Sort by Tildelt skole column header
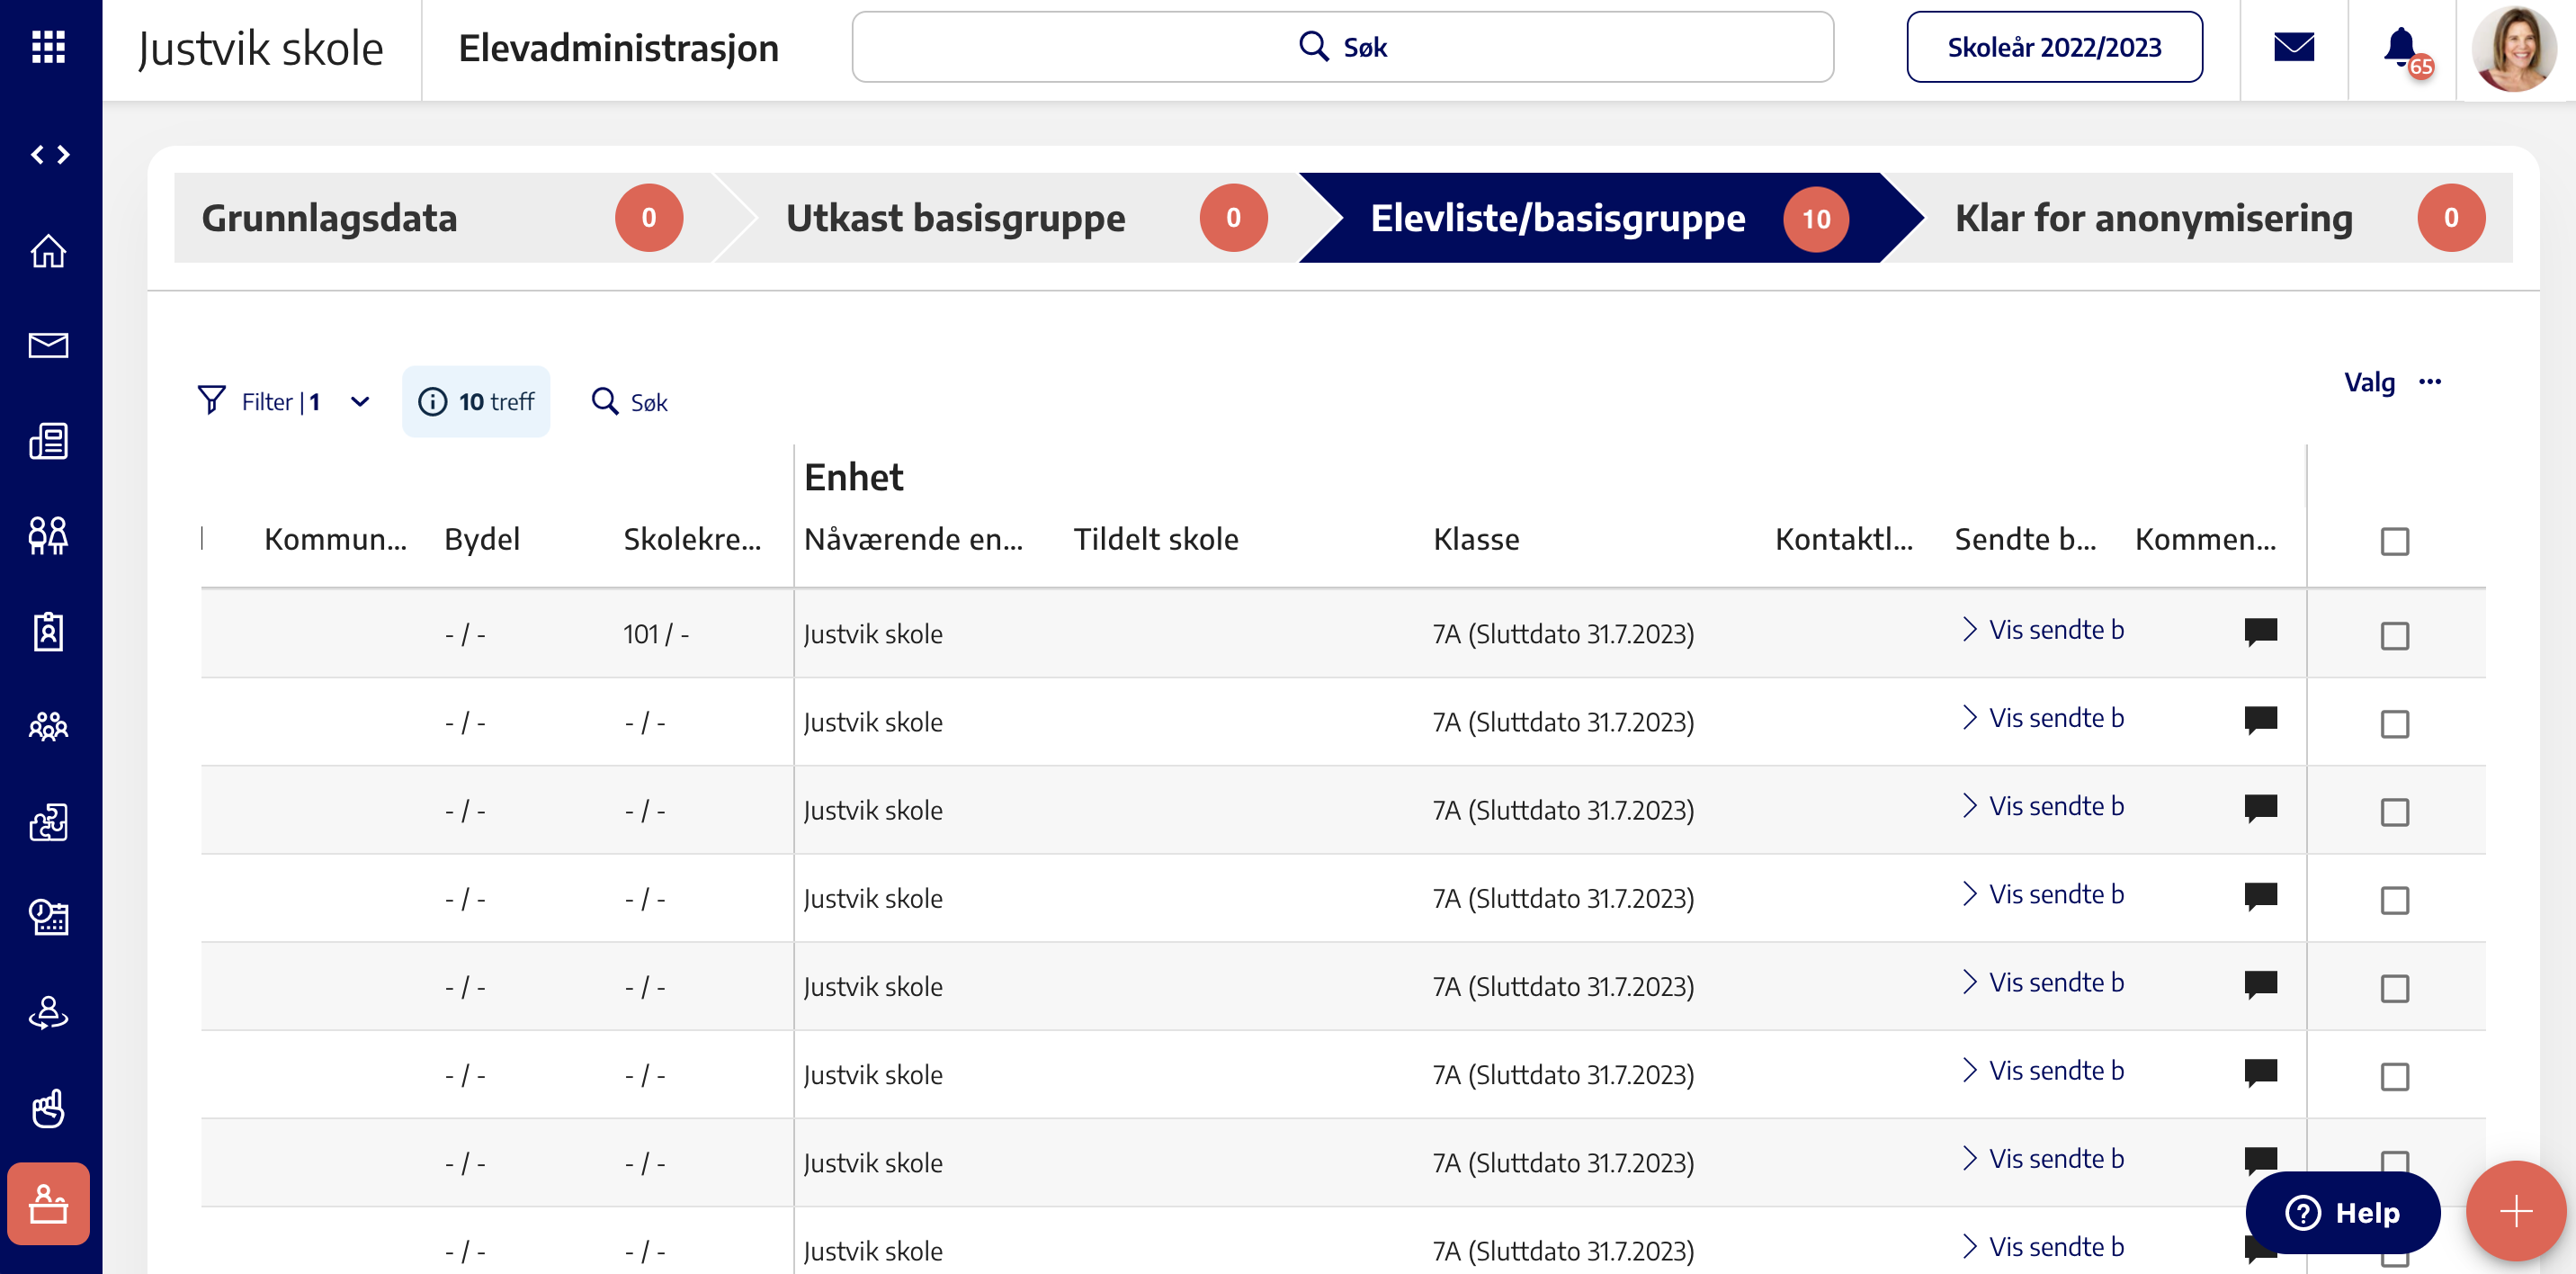The image size is (2576, 1274). click(x=1156, y=539)
